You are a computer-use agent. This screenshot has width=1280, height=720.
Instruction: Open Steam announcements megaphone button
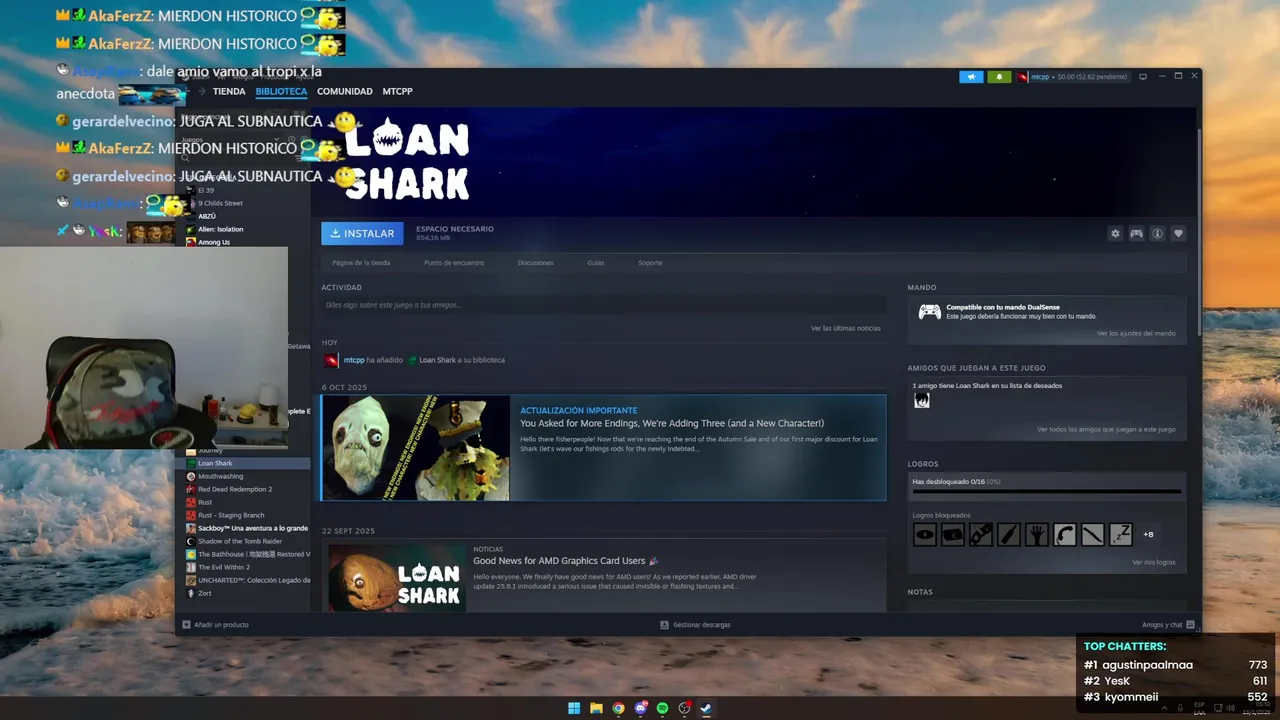(971, 77)
